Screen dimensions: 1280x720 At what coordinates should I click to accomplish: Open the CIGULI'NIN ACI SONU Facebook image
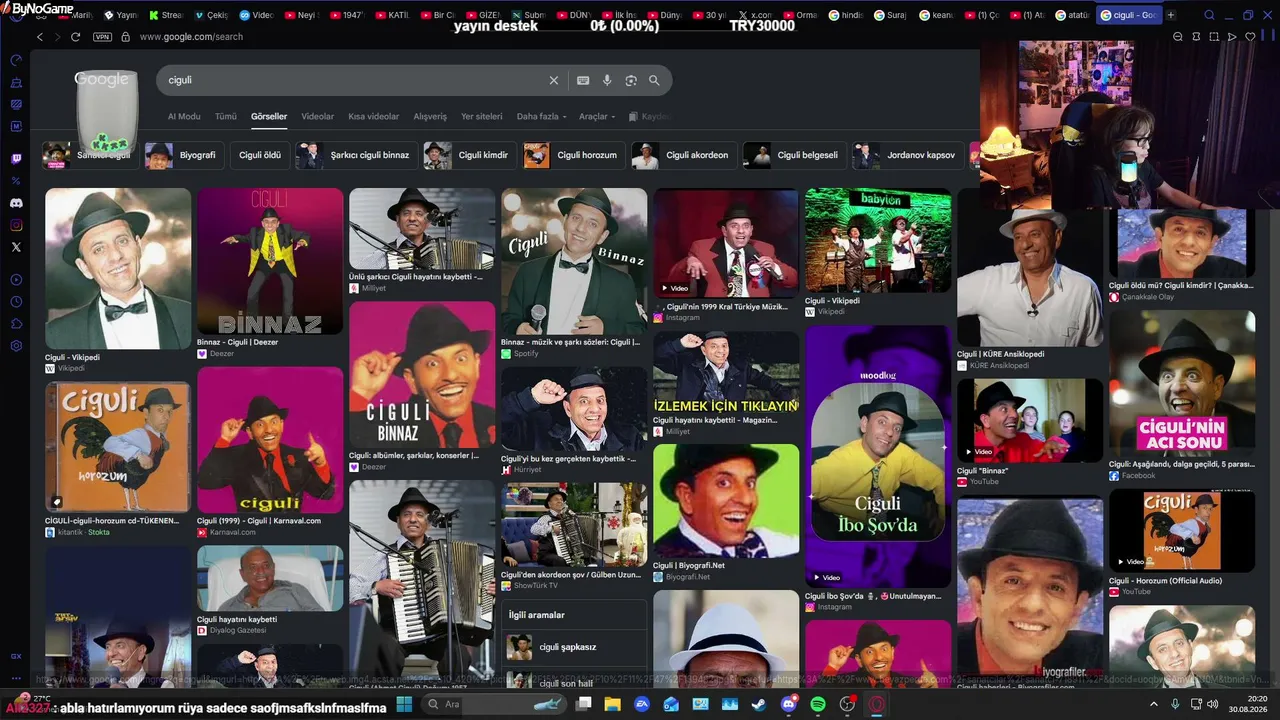pyautogui.click(x=1182, y=383)
